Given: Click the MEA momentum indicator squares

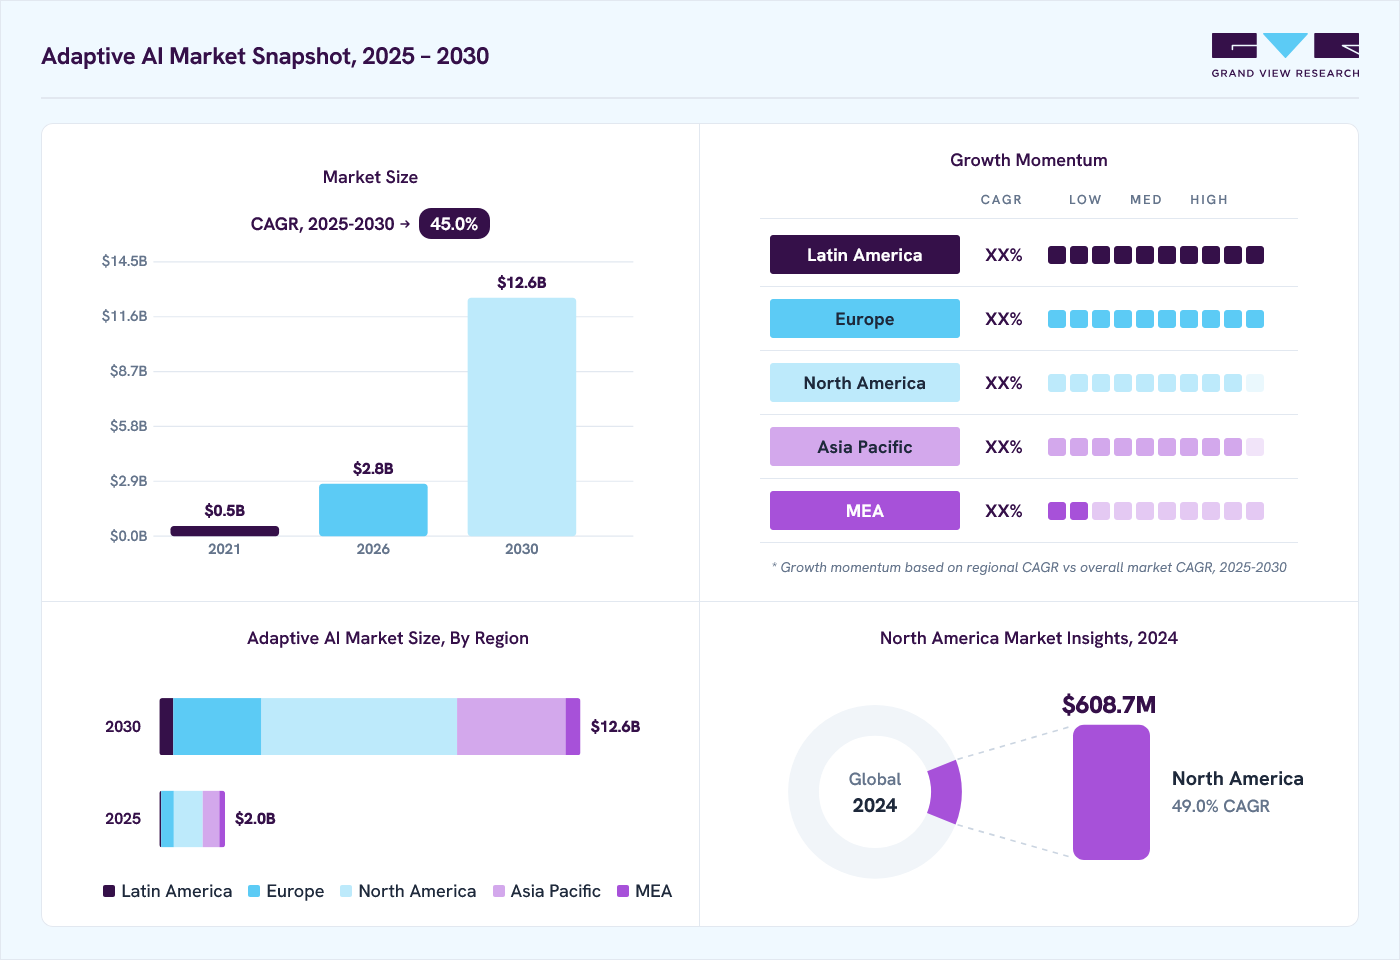Looking at the screenshot, I should [x=1156, y=511].
